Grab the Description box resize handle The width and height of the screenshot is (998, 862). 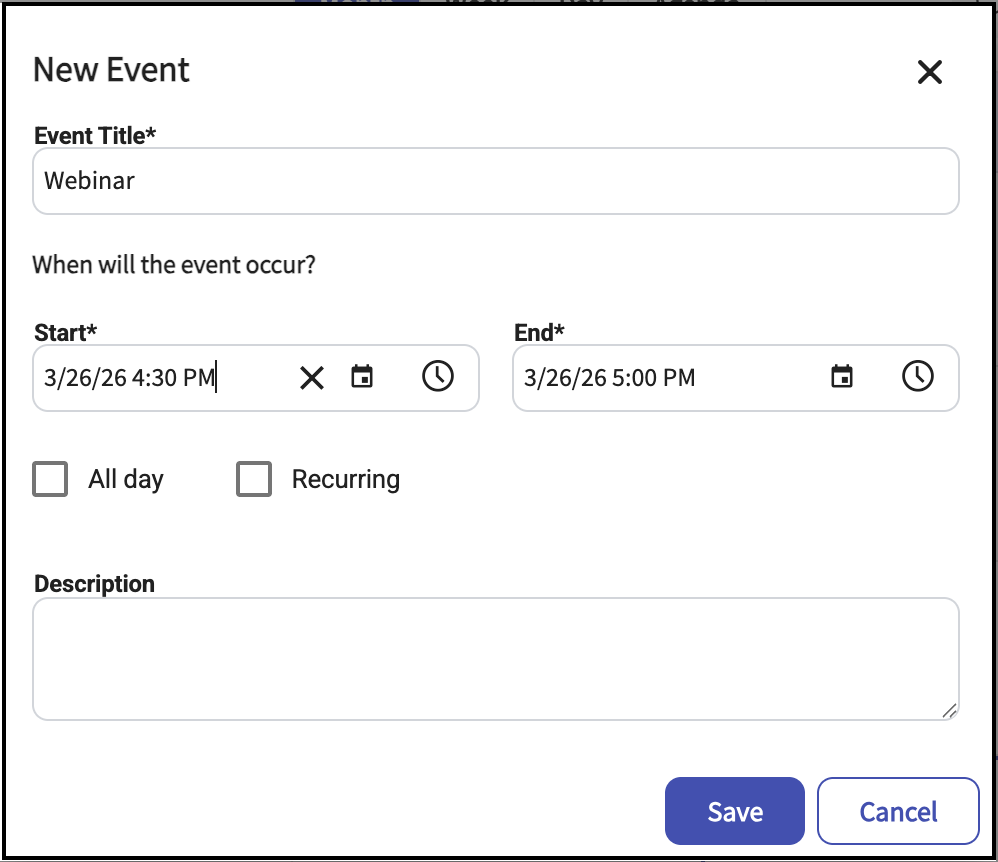pyautogui.click(x=949, y=710)
